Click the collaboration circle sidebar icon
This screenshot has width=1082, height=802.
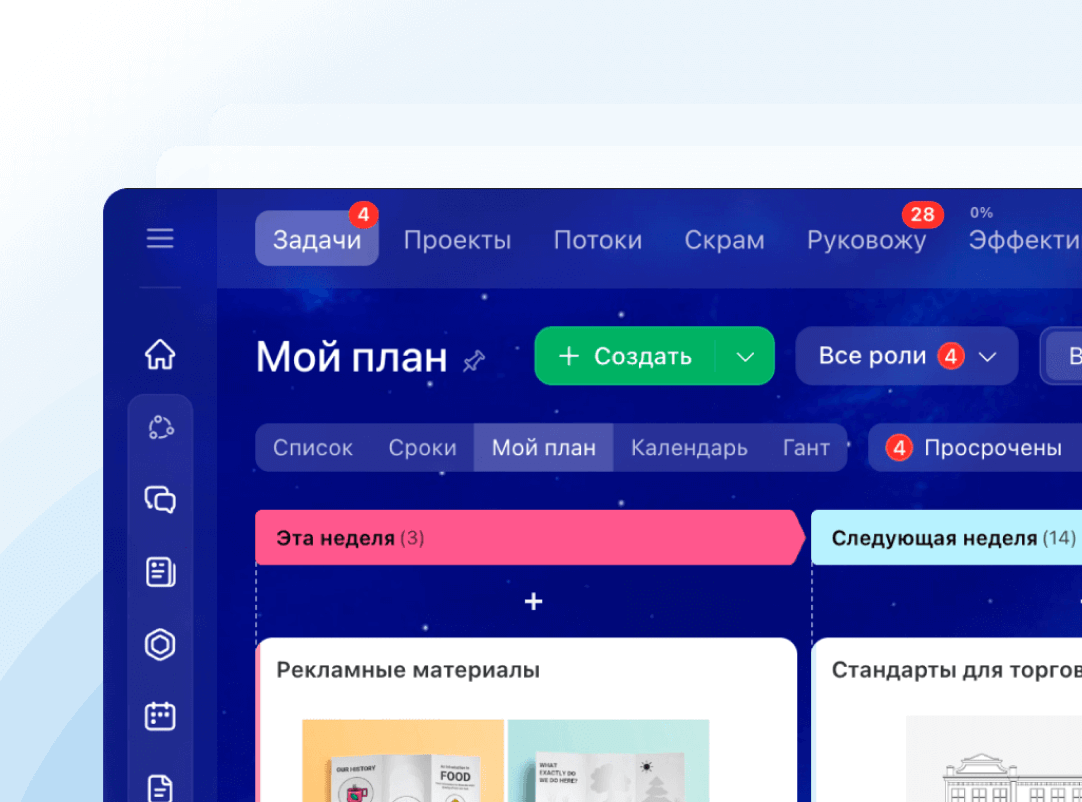160,427
